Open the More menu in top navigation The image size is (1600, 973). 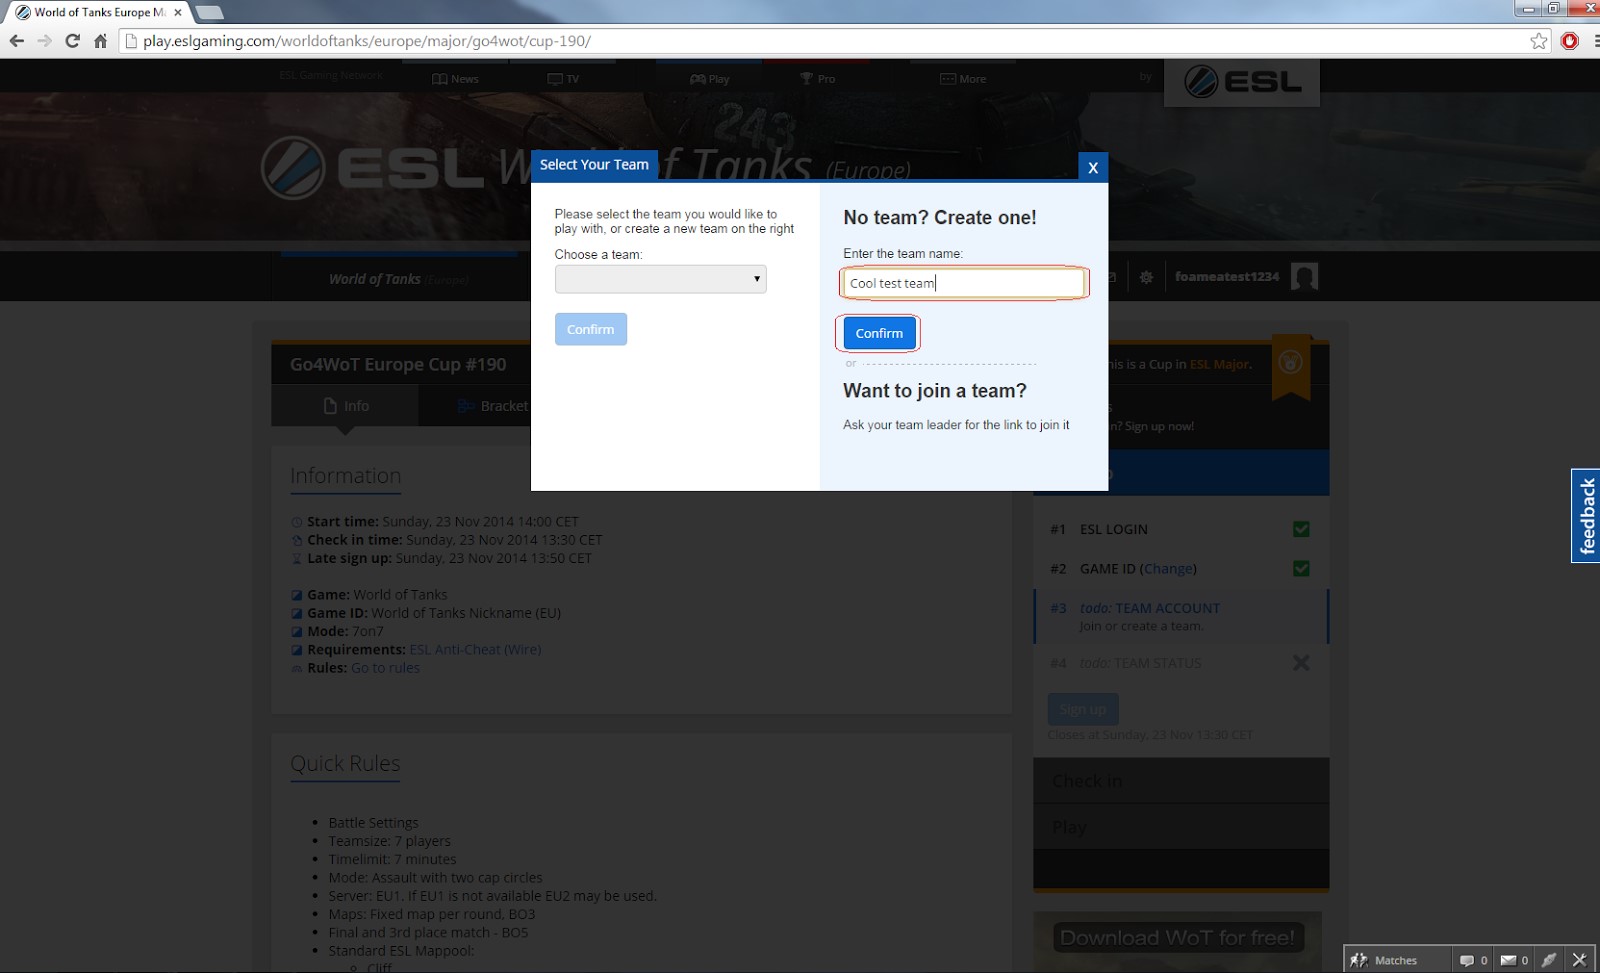[x=963, y=79]
